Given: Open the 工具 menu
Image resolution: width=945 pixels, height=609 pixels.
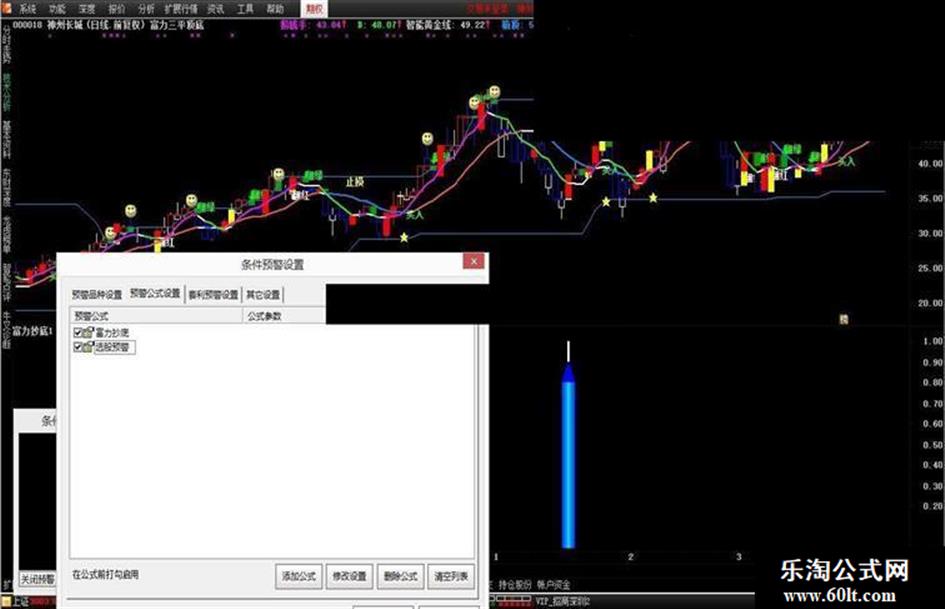Looking at the screenshot, I should [x=245, y=8].
